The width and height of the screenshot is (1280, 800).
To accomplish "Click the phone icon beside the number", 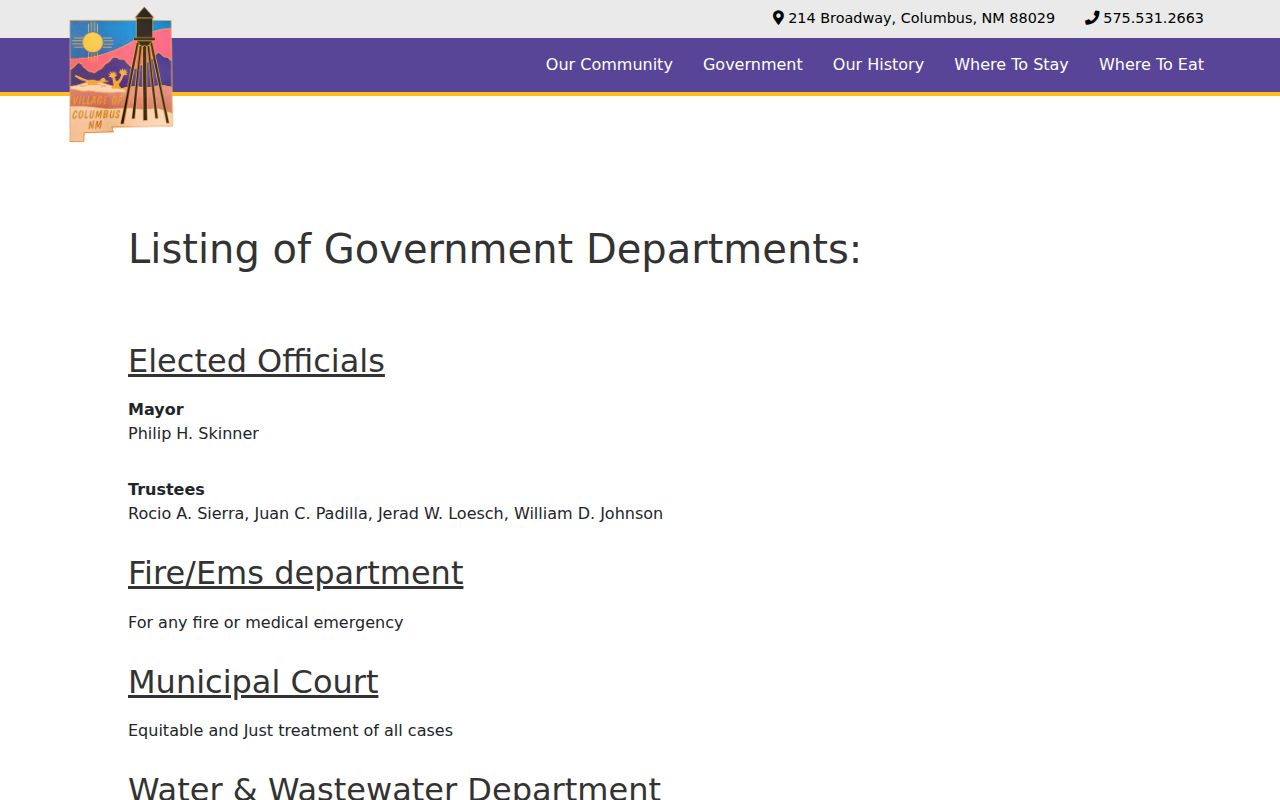I will [1092, 18].
